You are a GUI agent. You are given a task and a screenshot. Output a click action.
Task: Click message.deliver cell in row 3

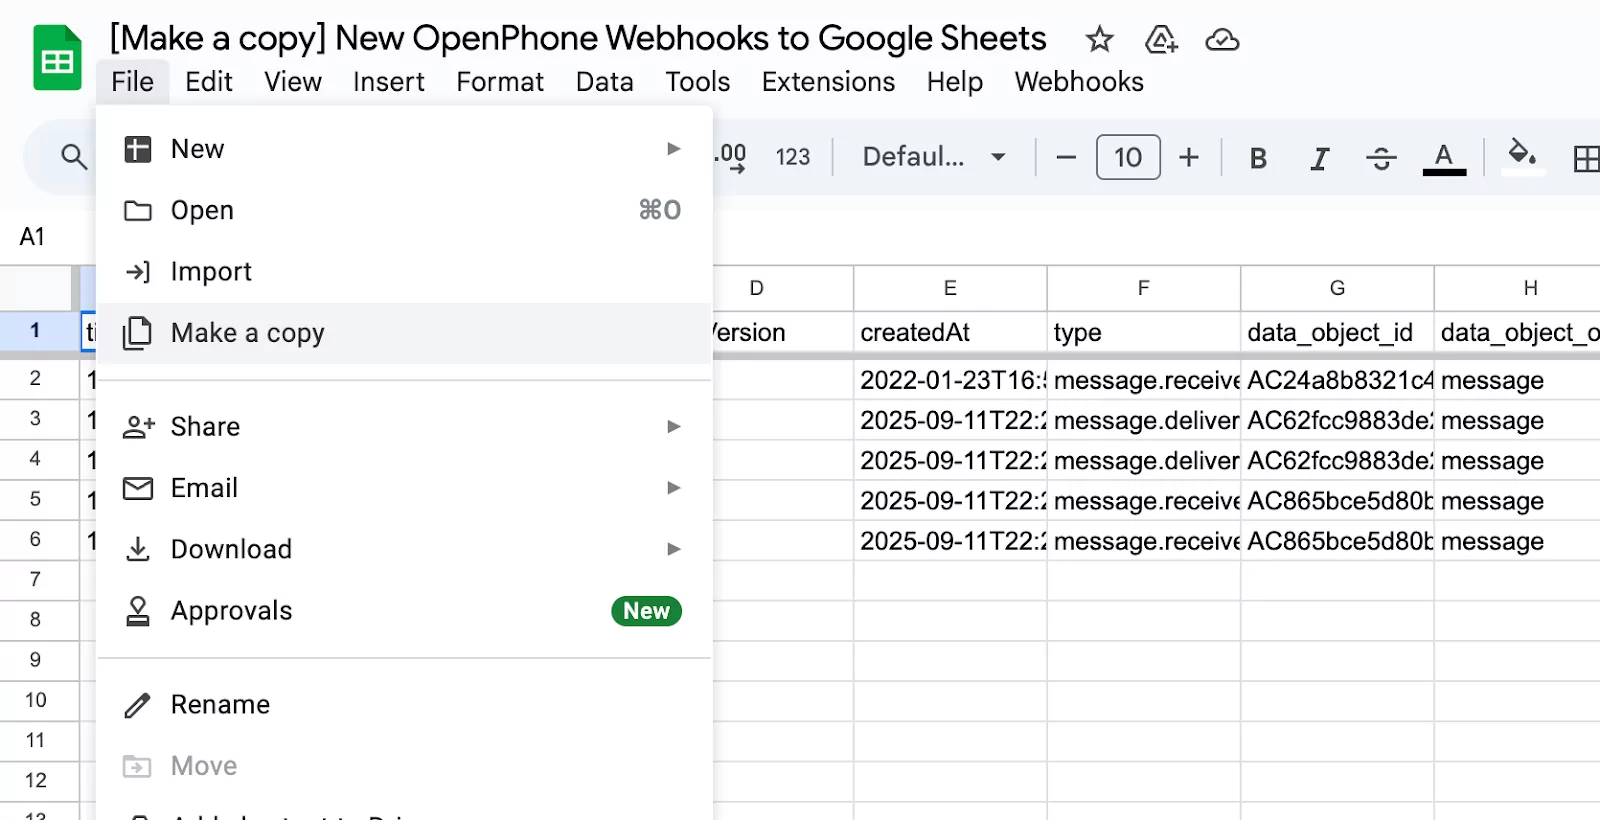click(1144, 420)
